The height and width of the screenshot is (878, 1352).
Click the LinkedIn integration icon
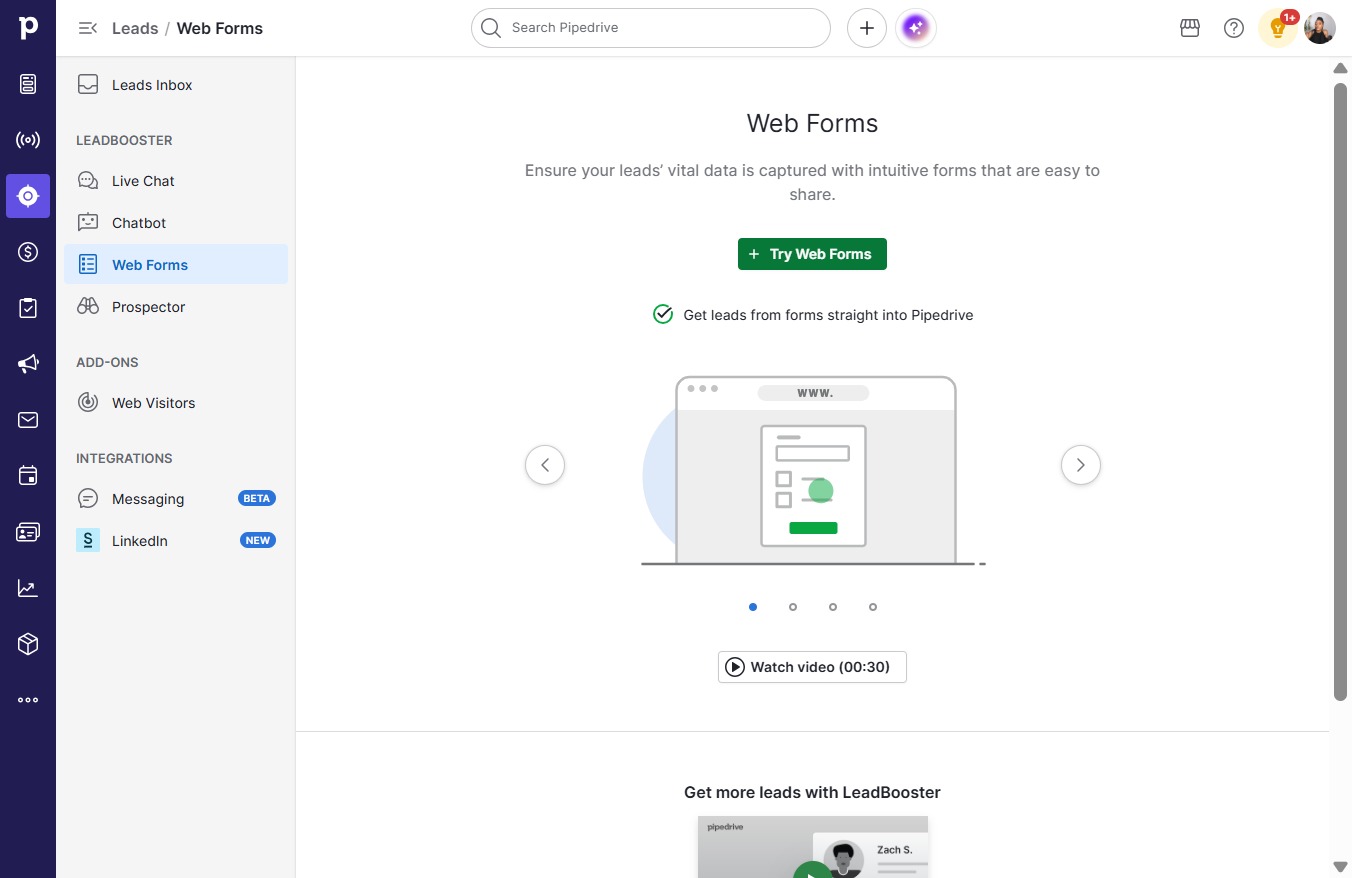88,541
